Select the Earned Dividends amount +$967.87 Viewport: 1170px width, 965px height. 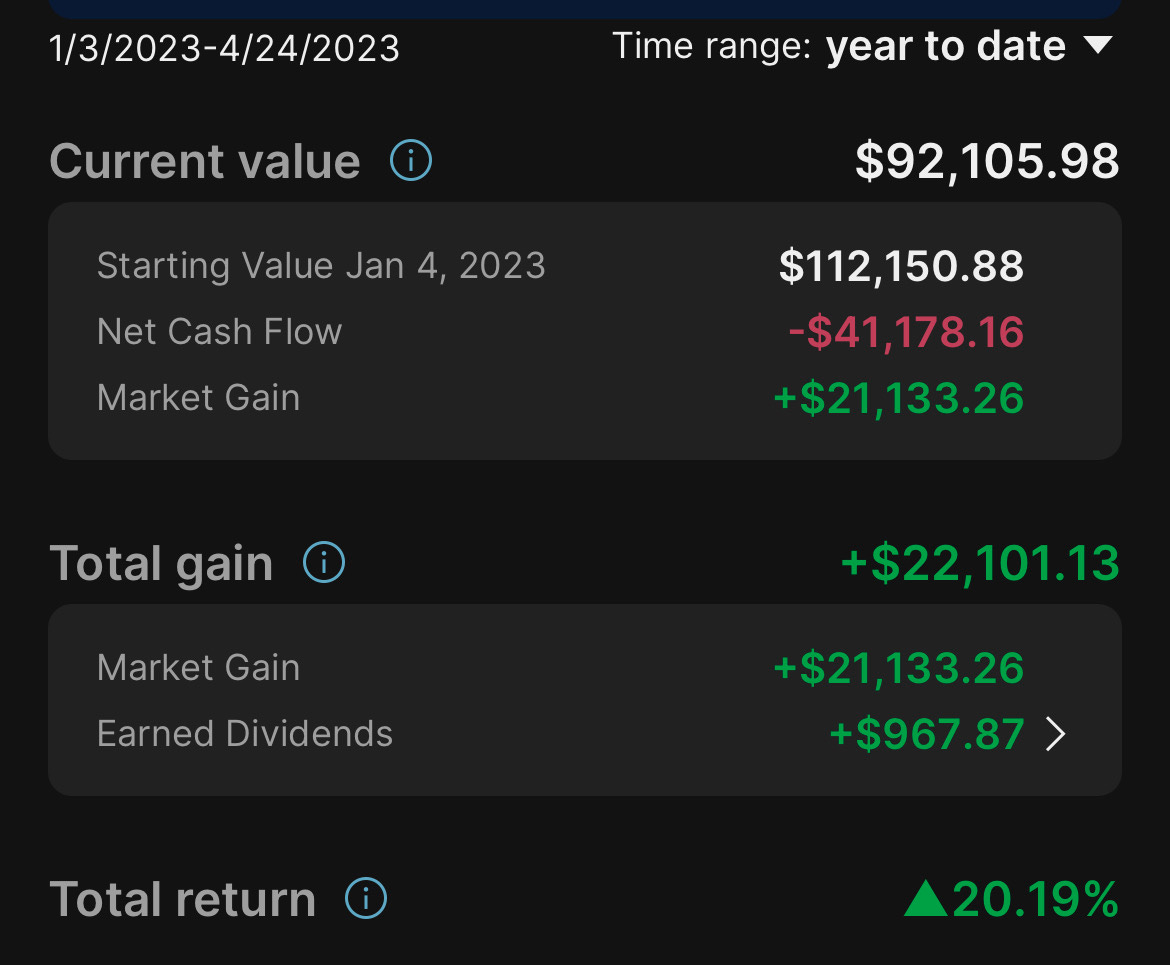[925, 733]
